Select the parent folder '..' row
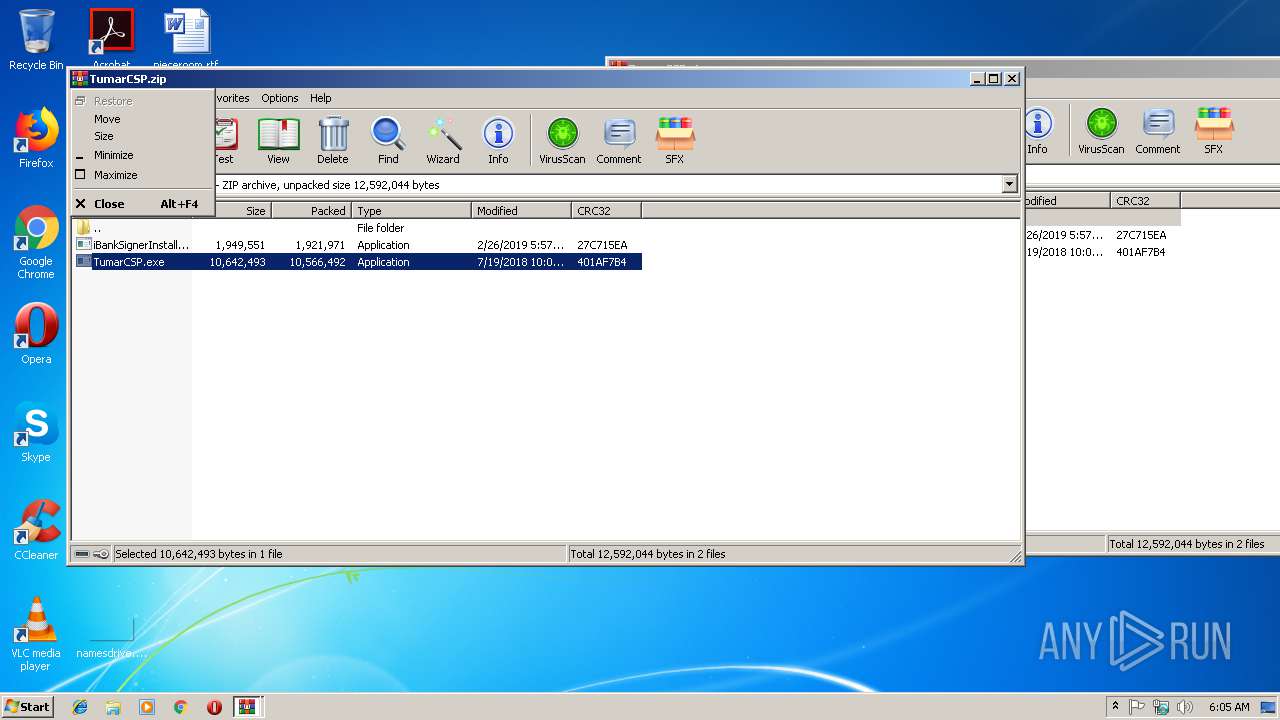 (x=358, y=228)
